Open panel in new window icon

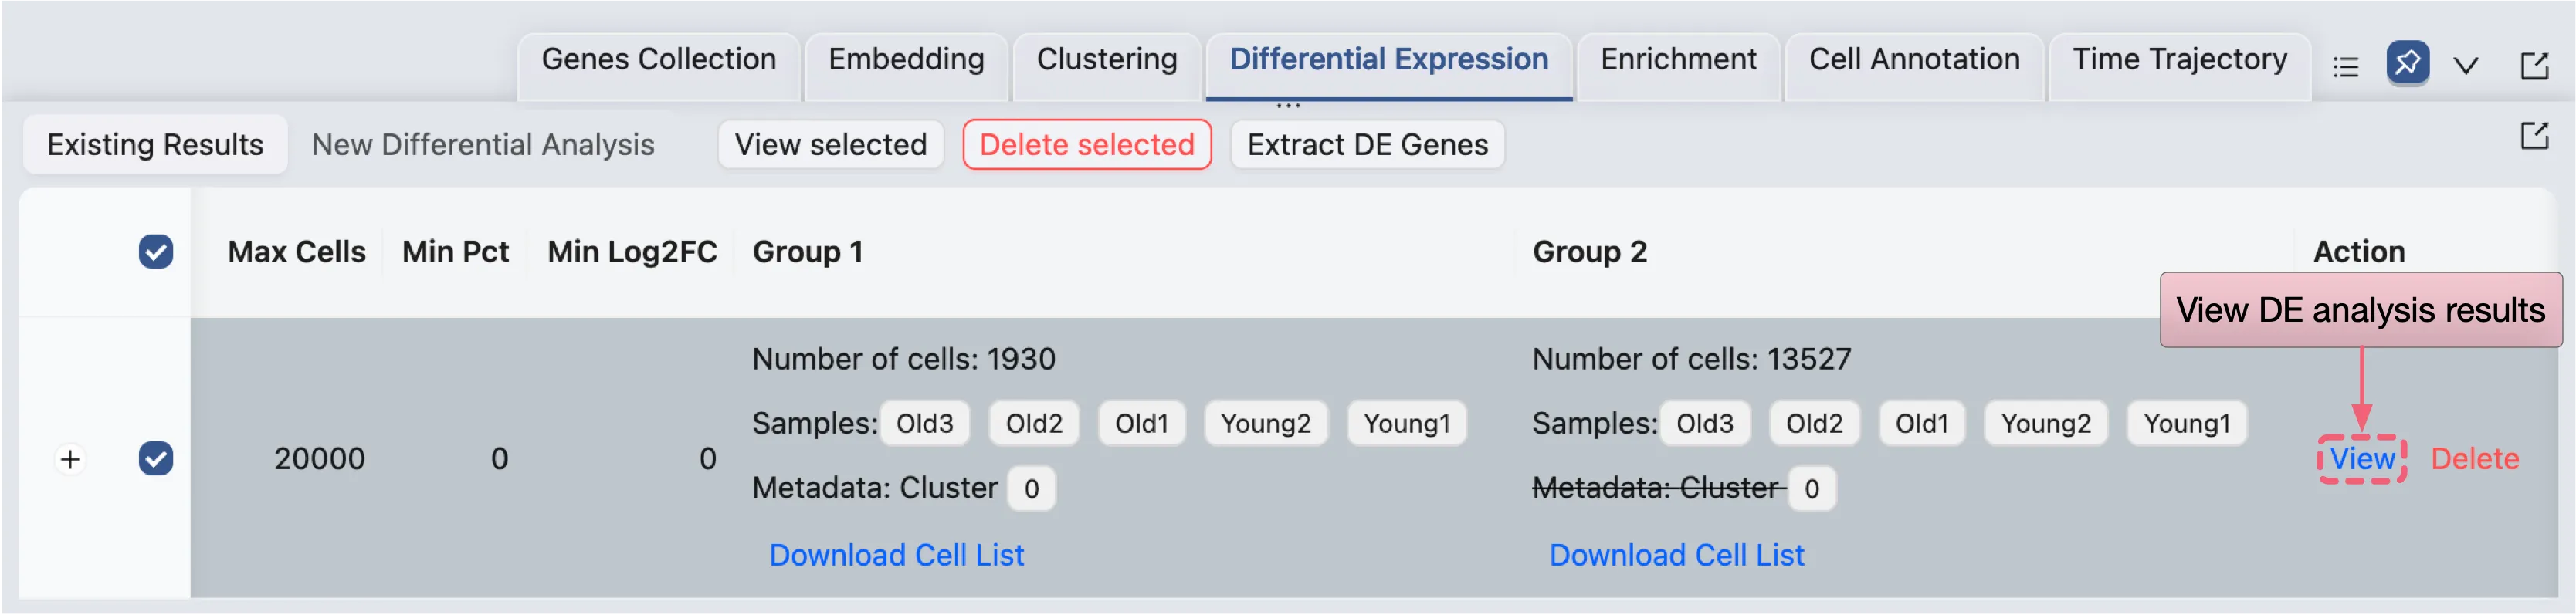point(2534,66)
